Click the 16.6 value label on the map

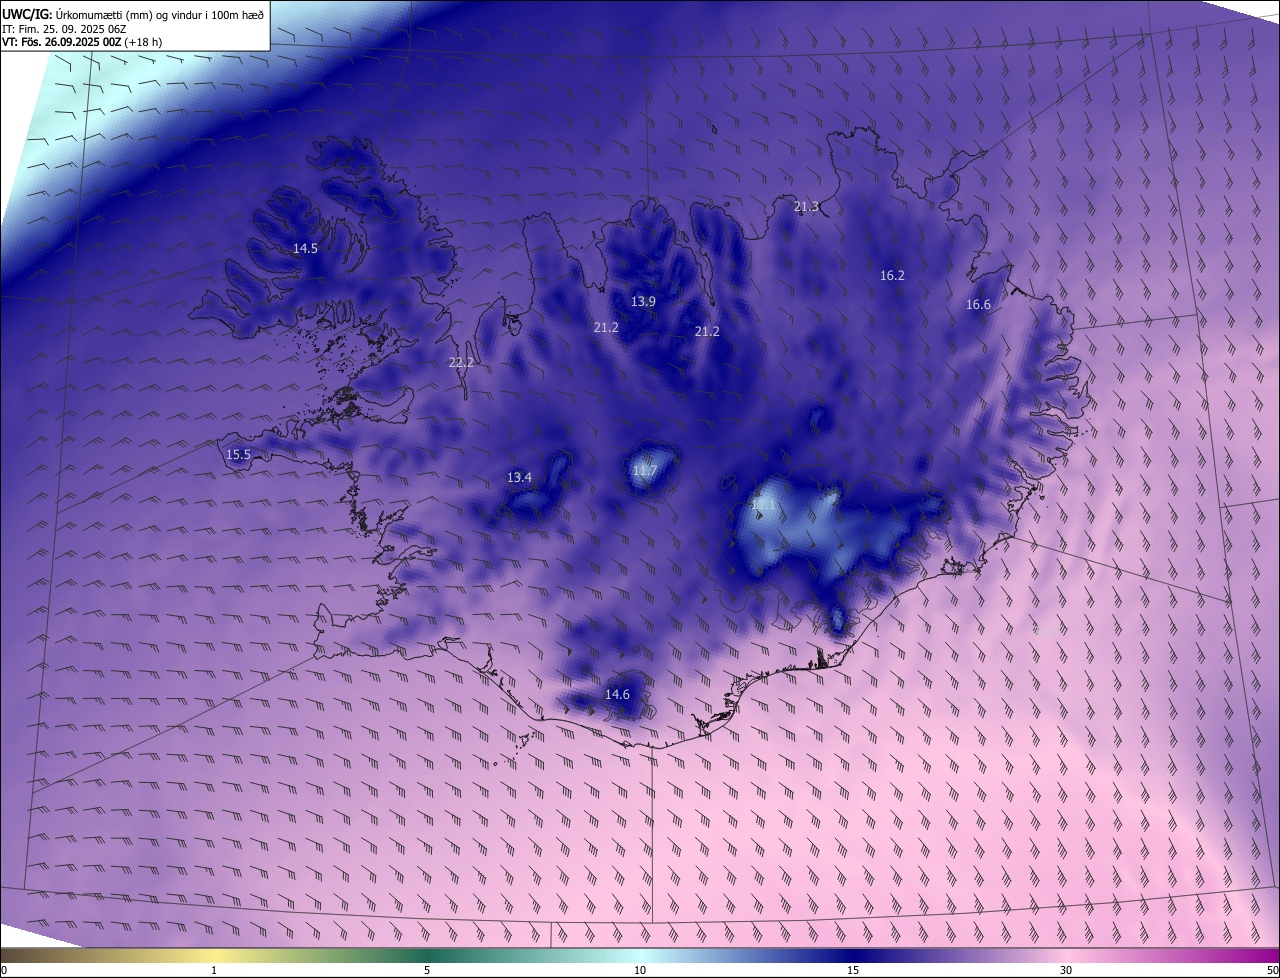pos(978,305)
